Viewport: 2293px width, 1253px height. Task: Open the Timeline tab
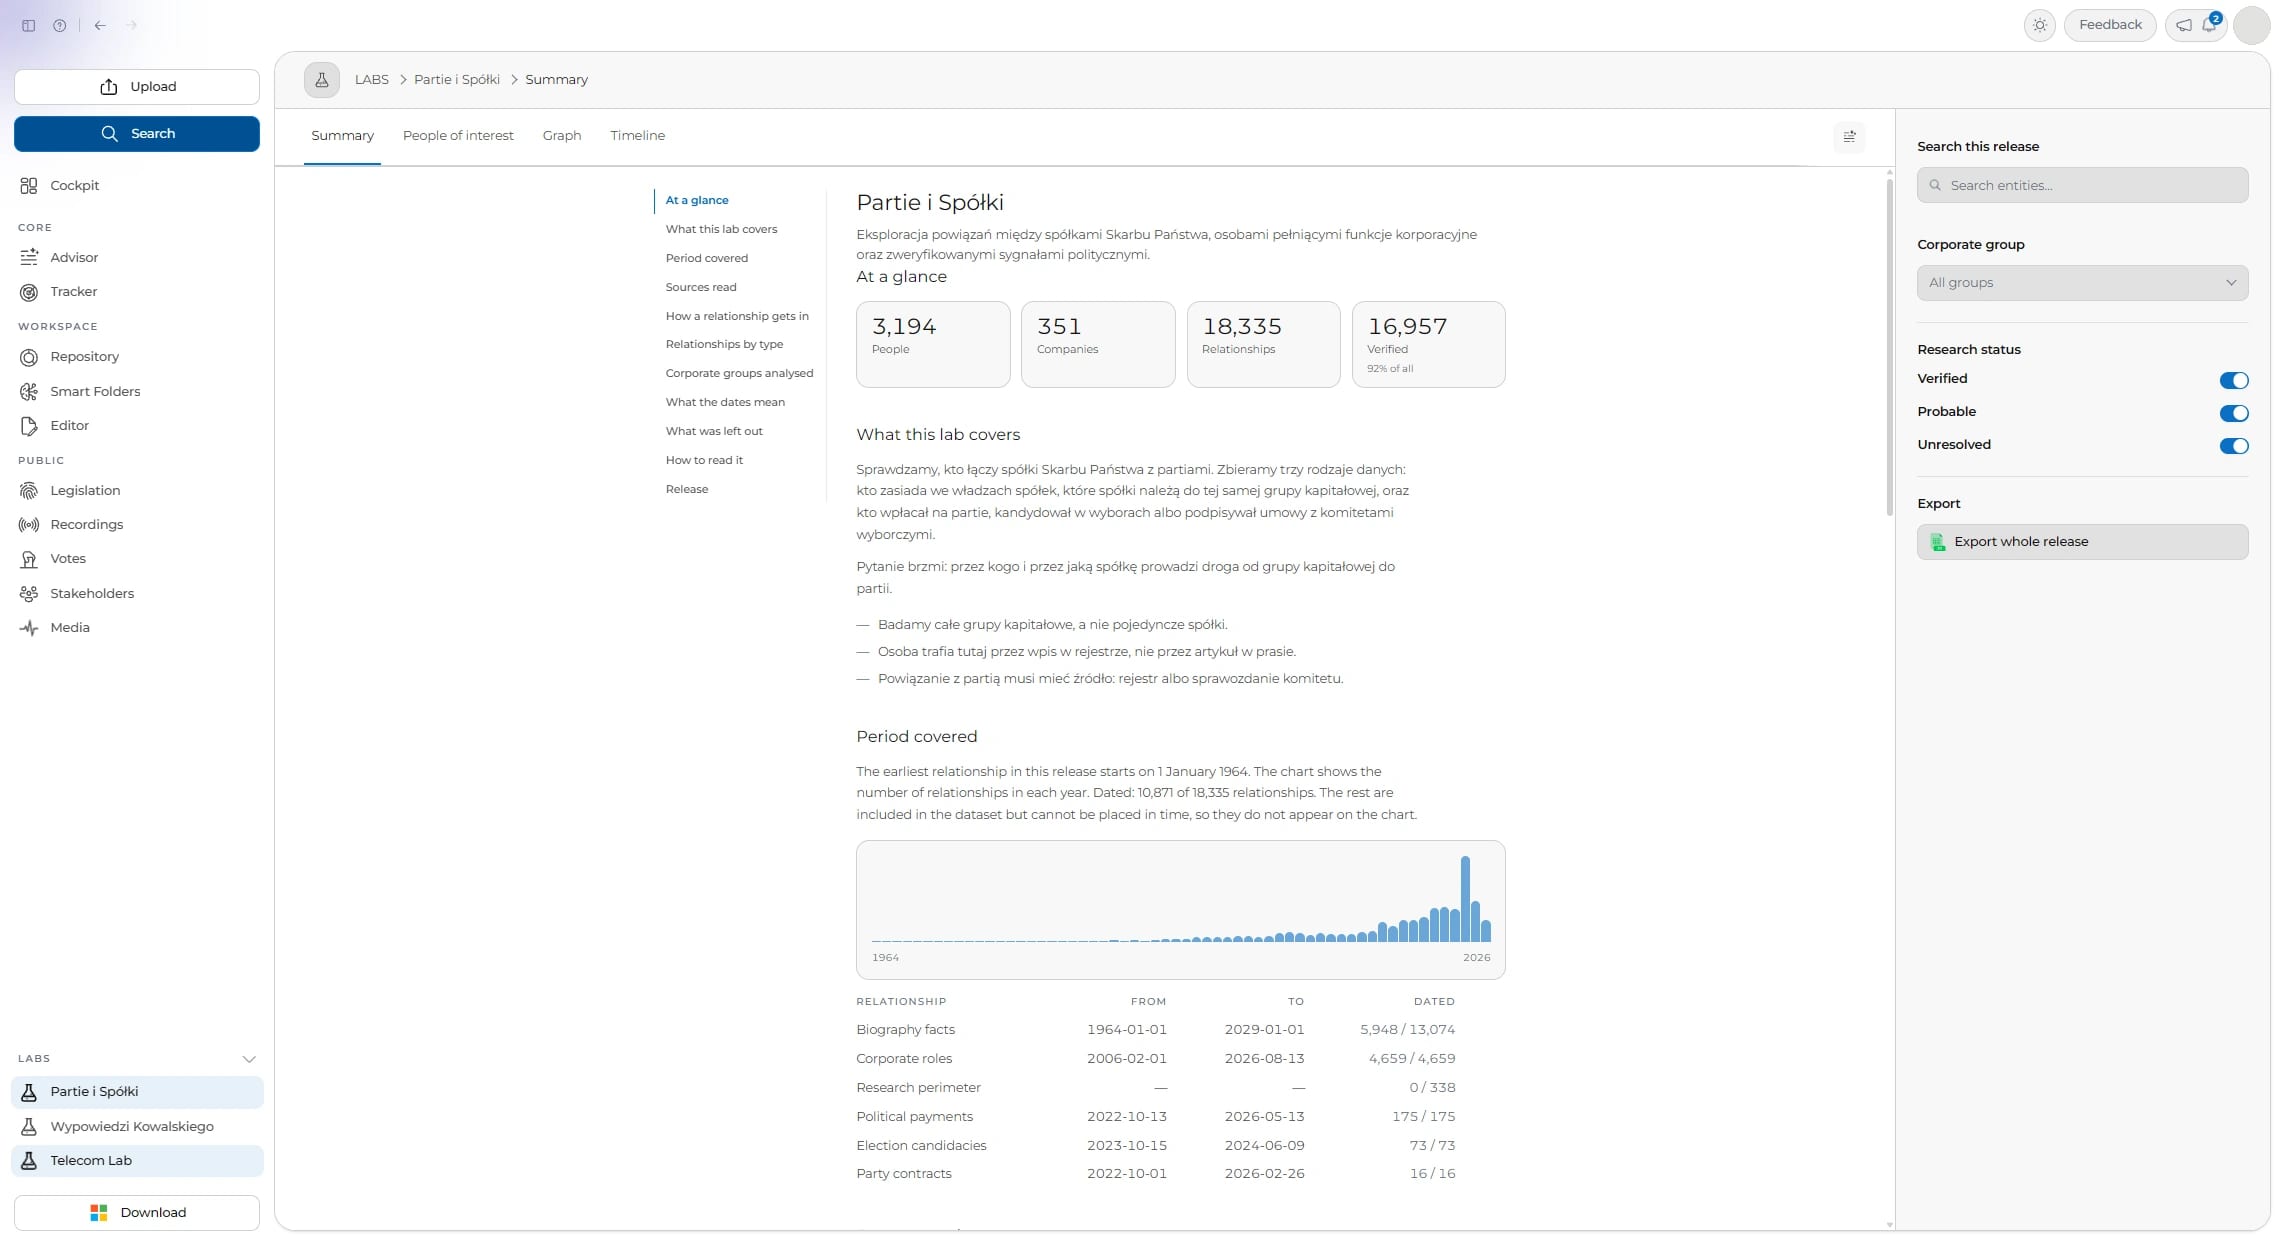pos(637,136)
